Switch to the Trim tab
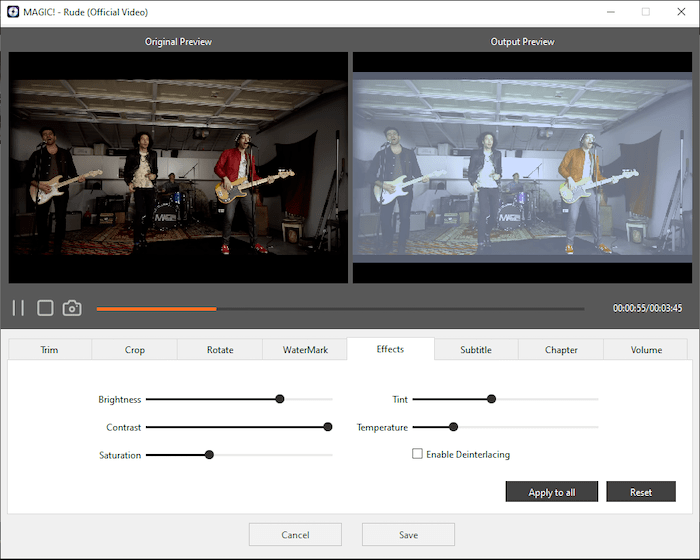Viewport: 700px width, 560px height. coord(50,350)
